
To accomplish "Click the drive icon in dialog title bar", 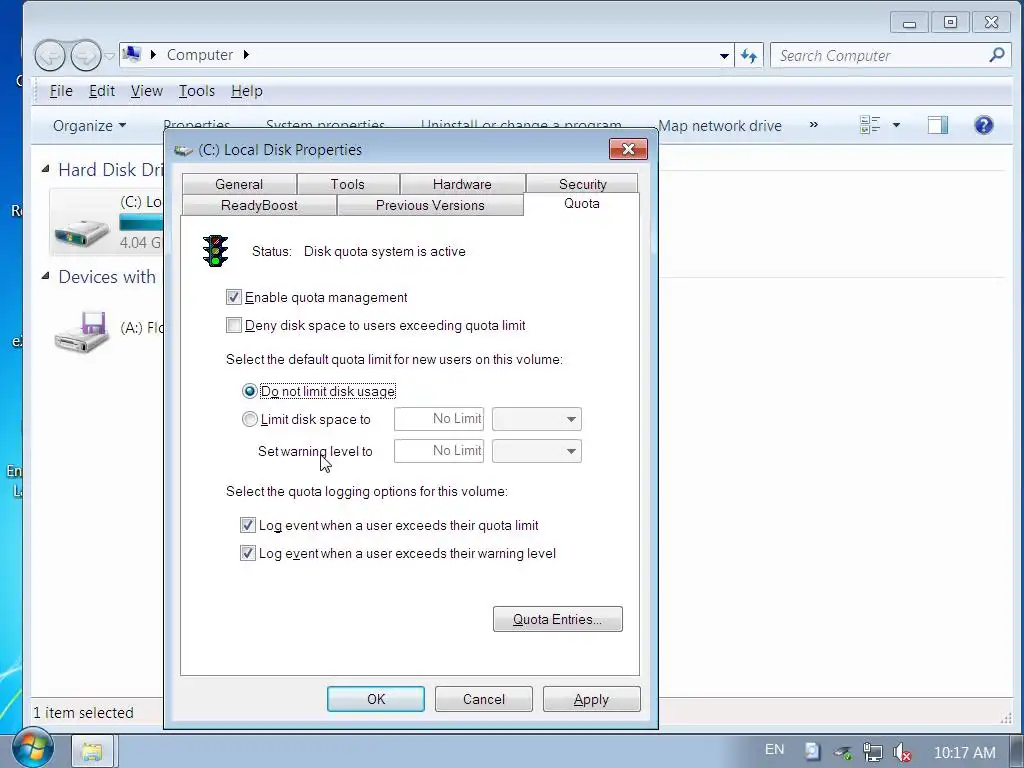I will (x=184, y=150).
